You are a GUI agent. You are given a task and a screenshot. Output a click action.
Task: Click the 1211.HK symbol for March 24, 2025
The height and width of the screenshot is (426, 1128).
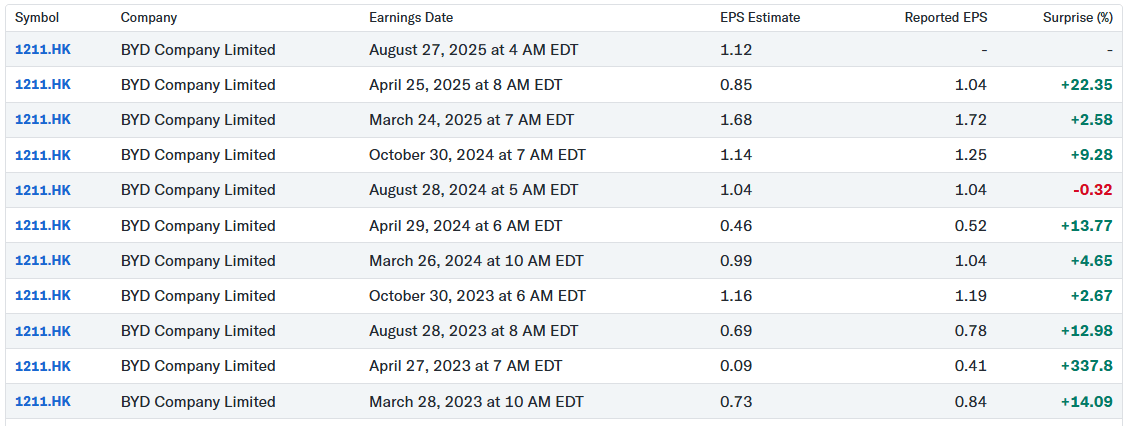(x=42, y=119)
